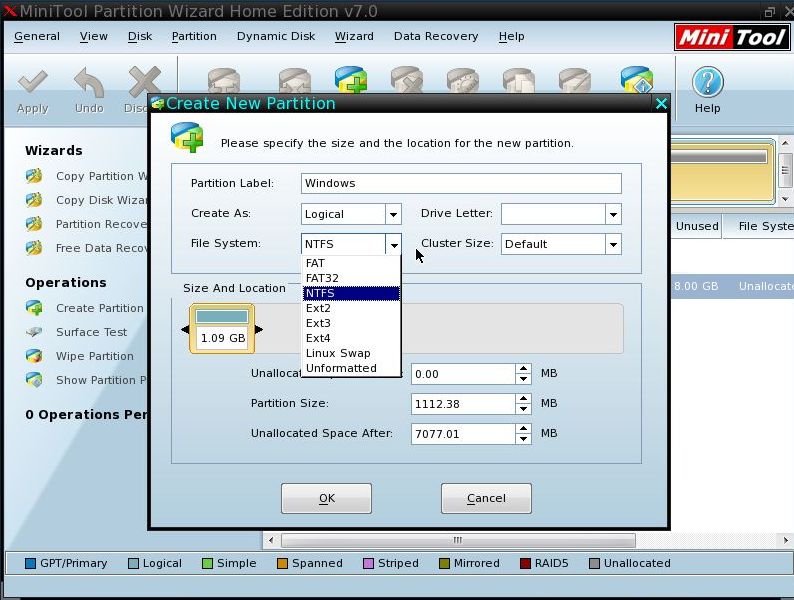Open the Create As dropdown

pyautogui.click(x=393, y=215)
